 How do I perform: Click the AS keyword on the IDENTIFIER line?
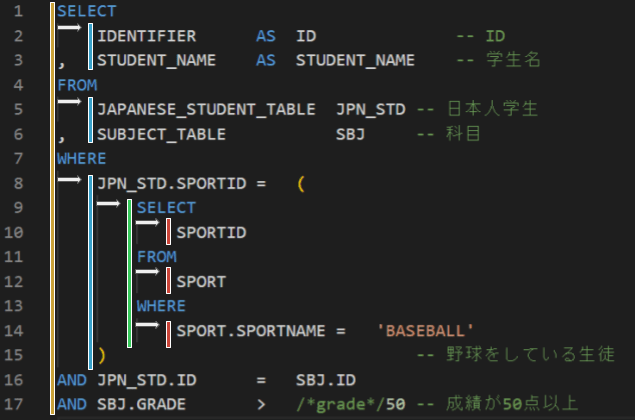[x=266, y=36]
